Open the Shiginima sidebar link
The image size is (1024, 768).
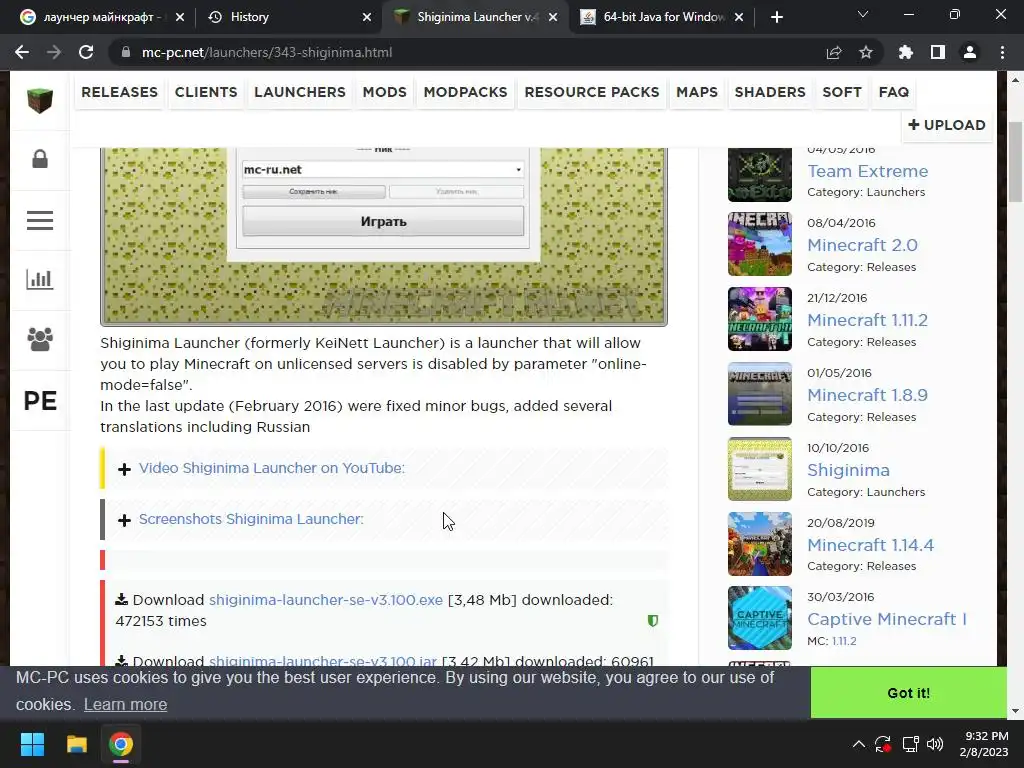tap(848, 470)
